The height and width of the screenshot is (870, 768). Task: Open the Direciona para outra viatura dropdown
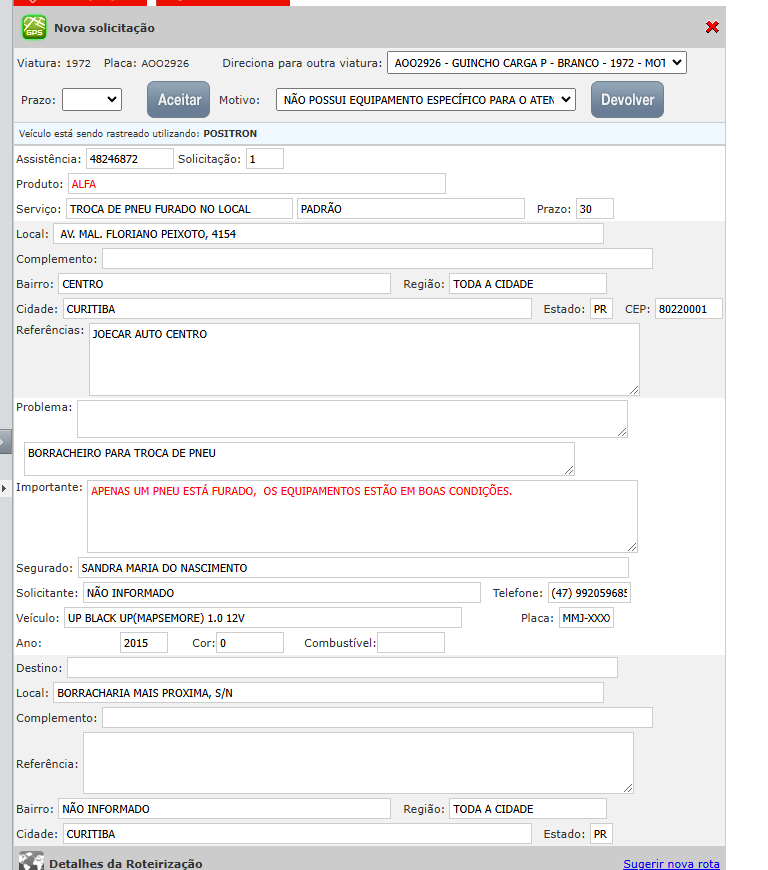coord(537,63)
